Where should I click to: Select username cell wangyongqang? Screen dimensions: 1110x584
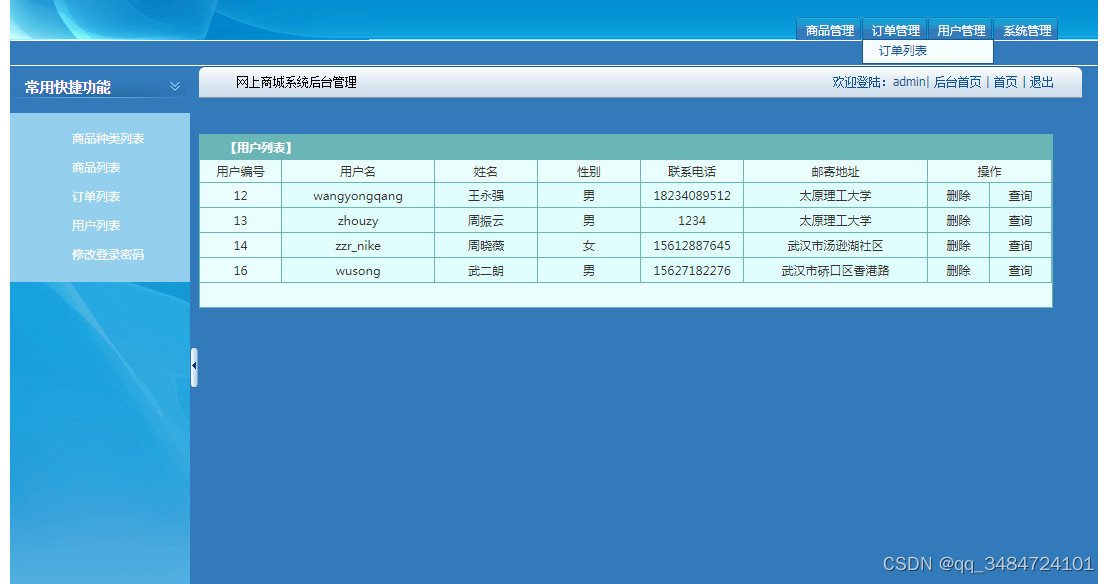point(357,196)
